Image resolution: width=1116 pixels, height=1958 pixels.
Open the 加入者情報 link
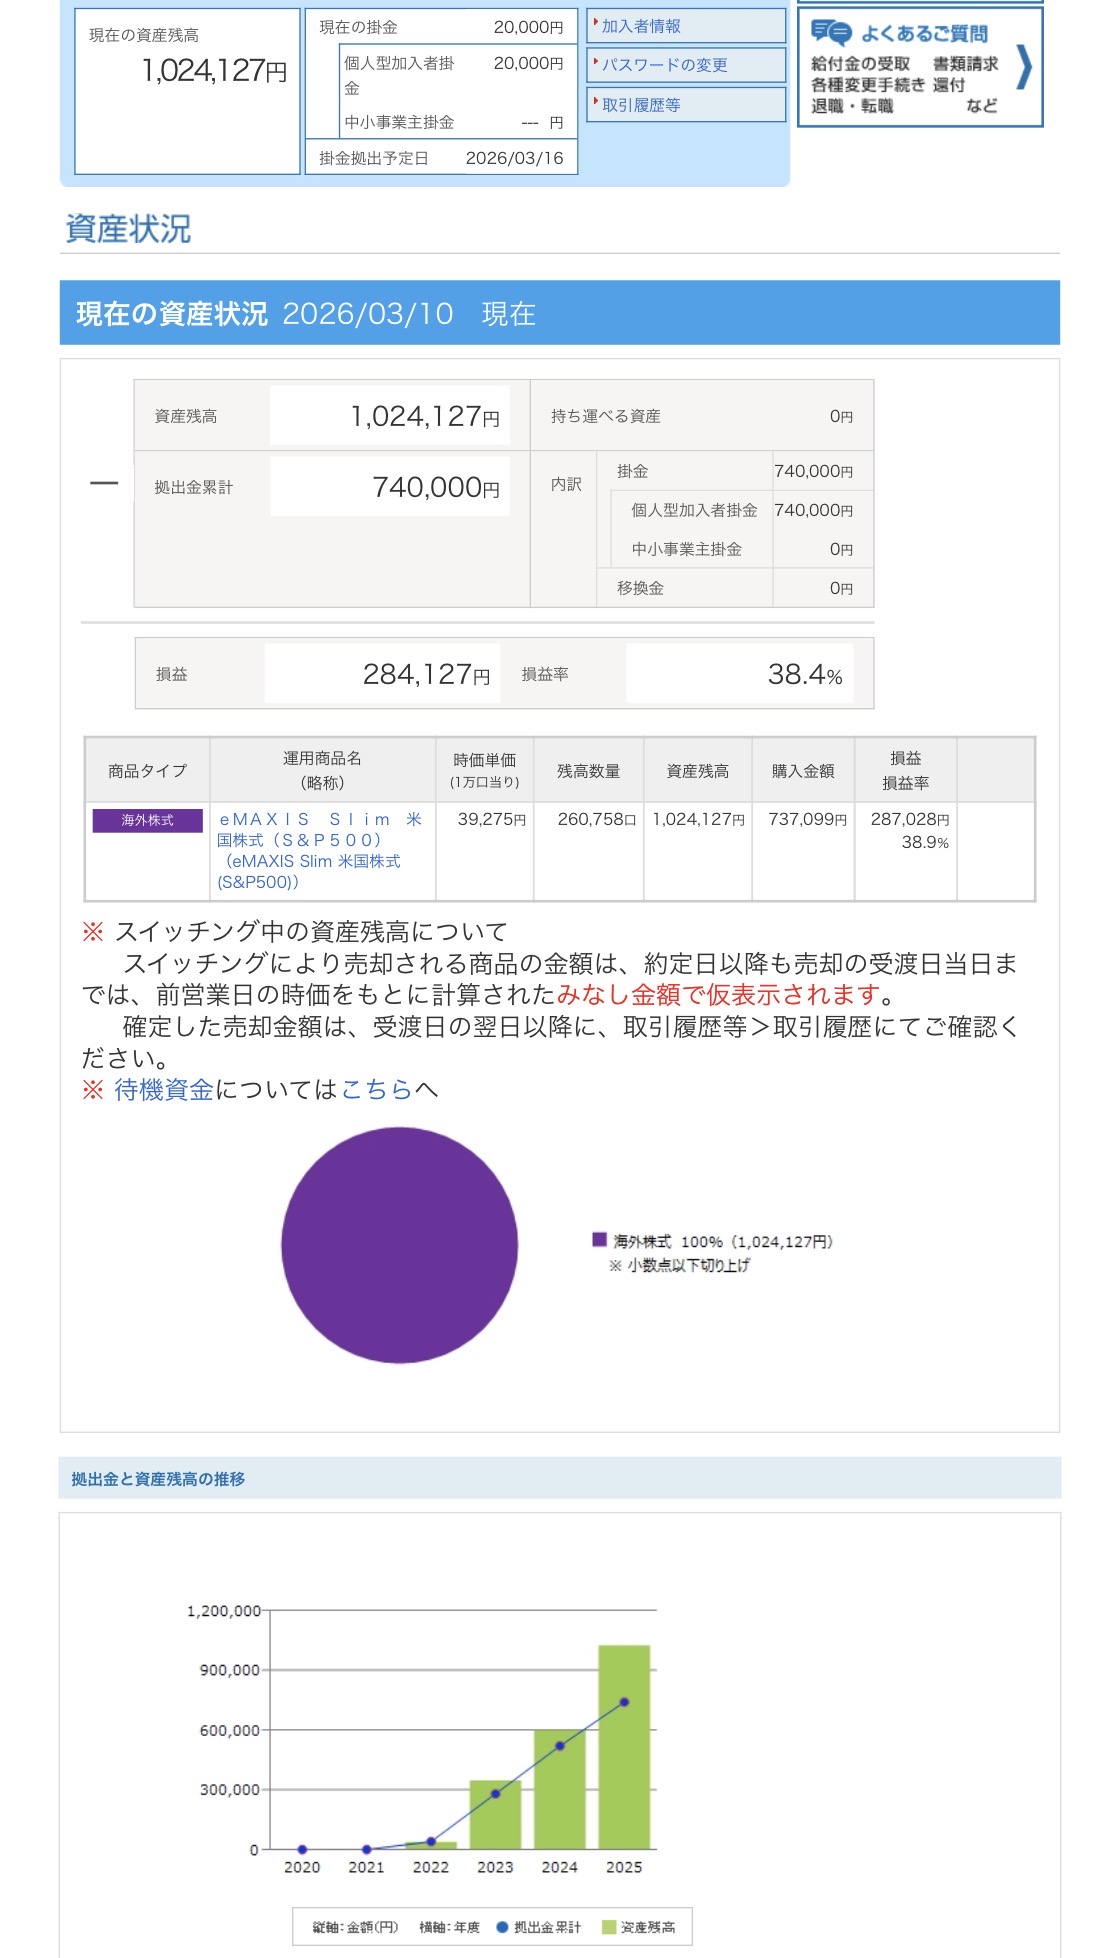tap(641, 27)
